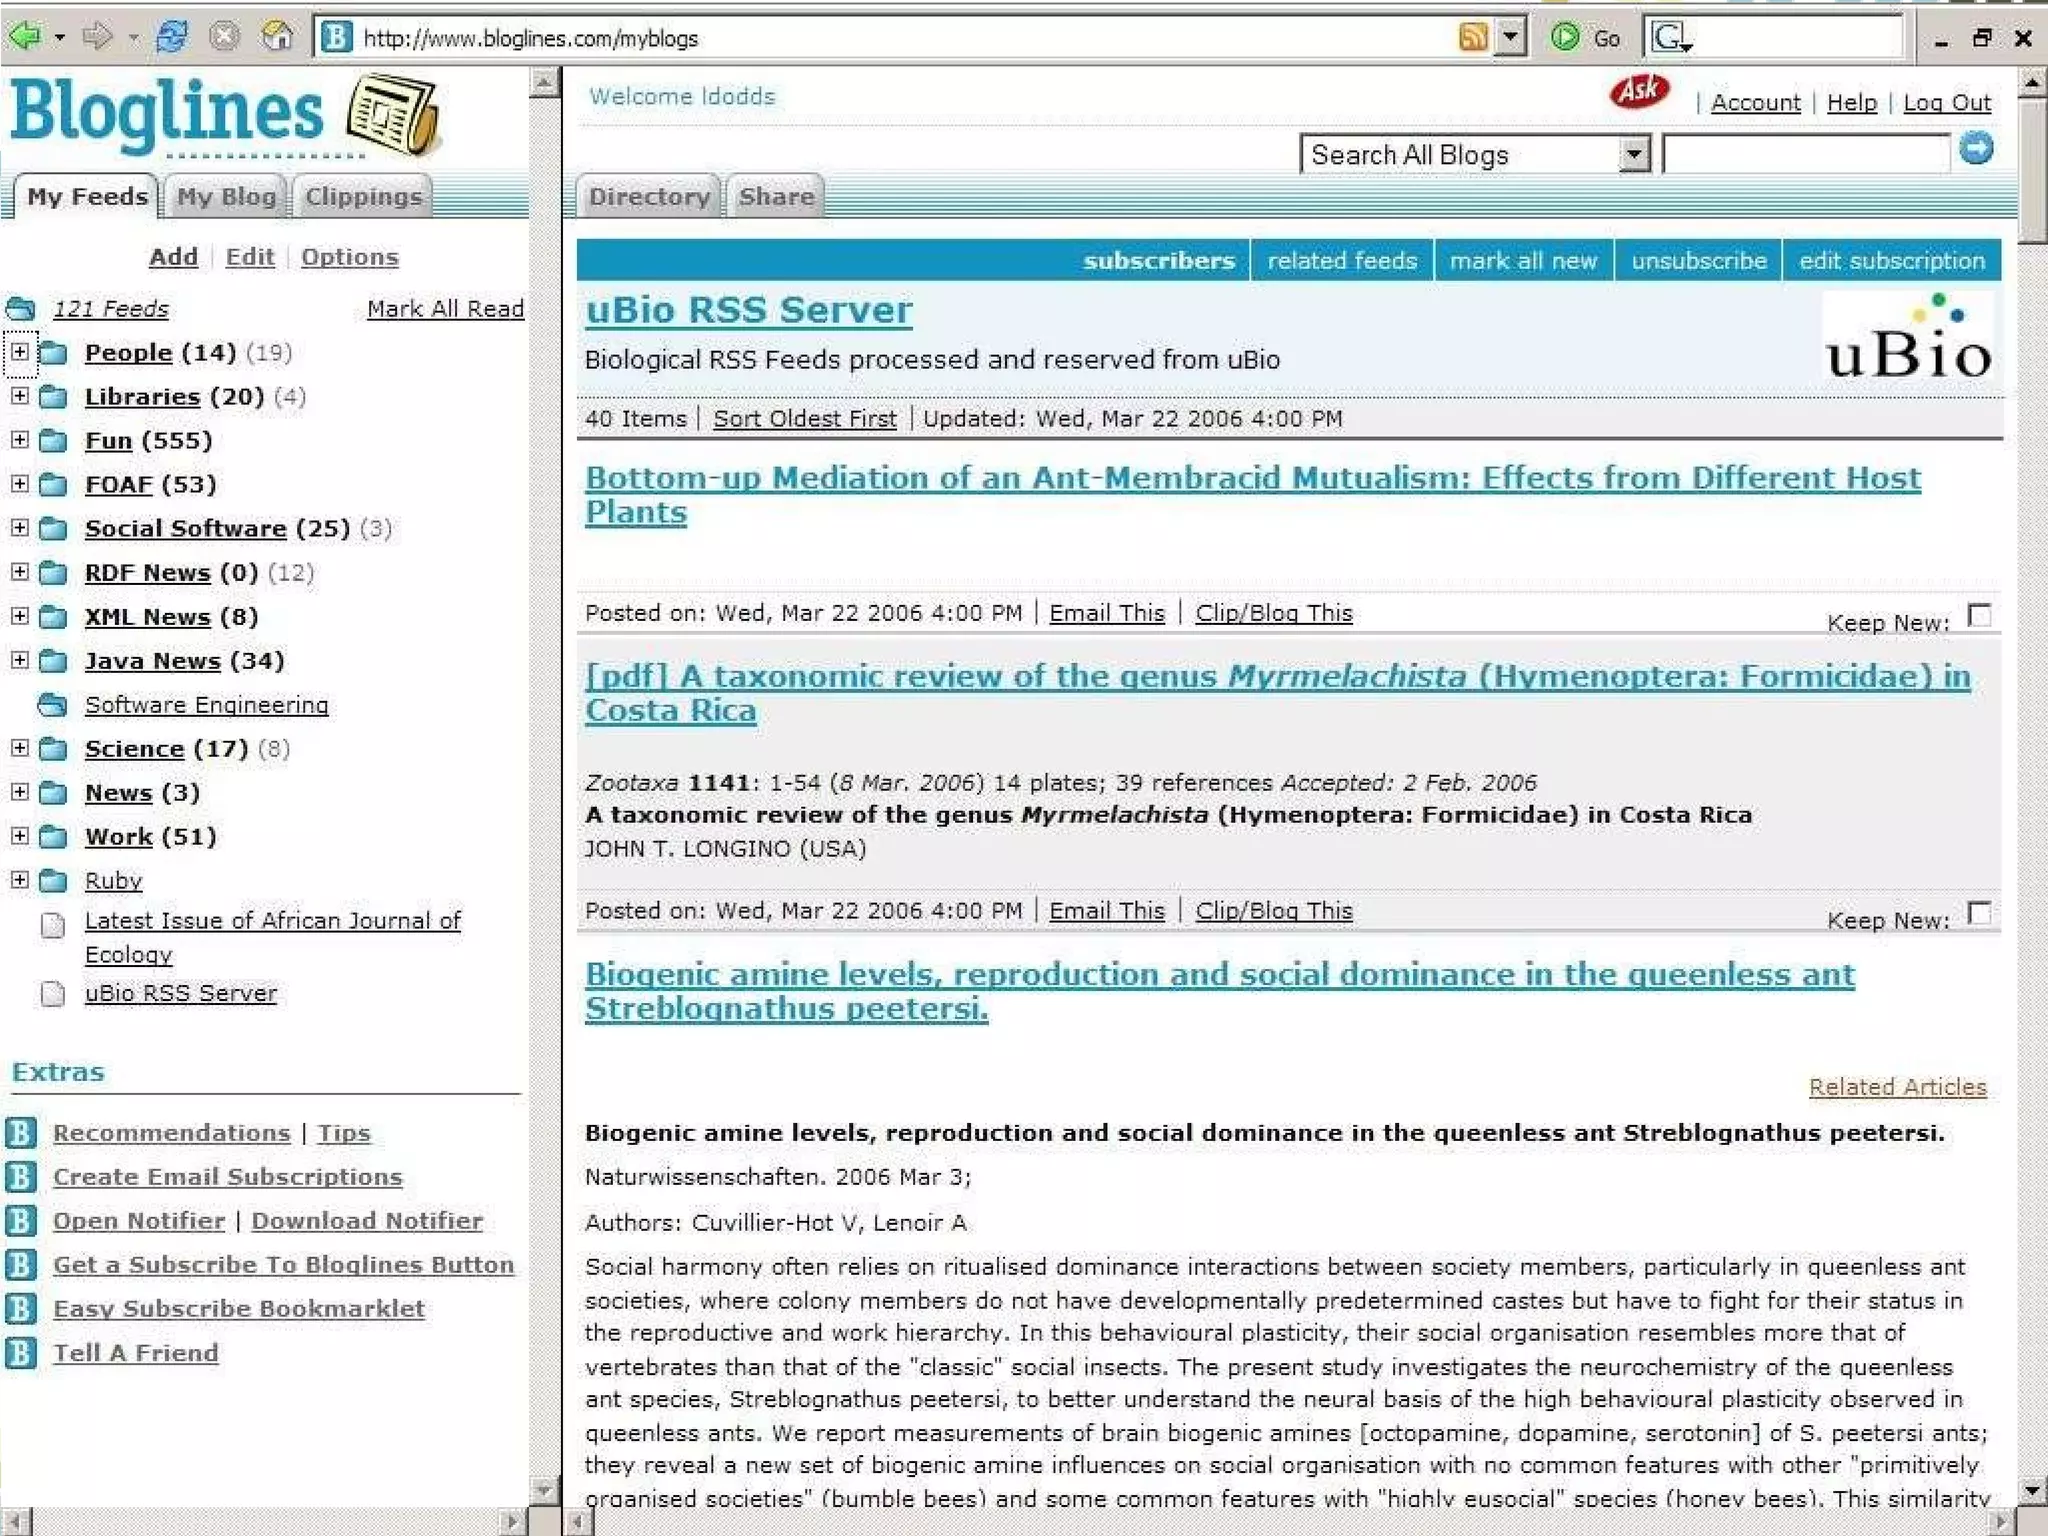Click the Mark All Read link
The height and width of the screenshot is (1536, 2048).
click(x=445, y=309)
